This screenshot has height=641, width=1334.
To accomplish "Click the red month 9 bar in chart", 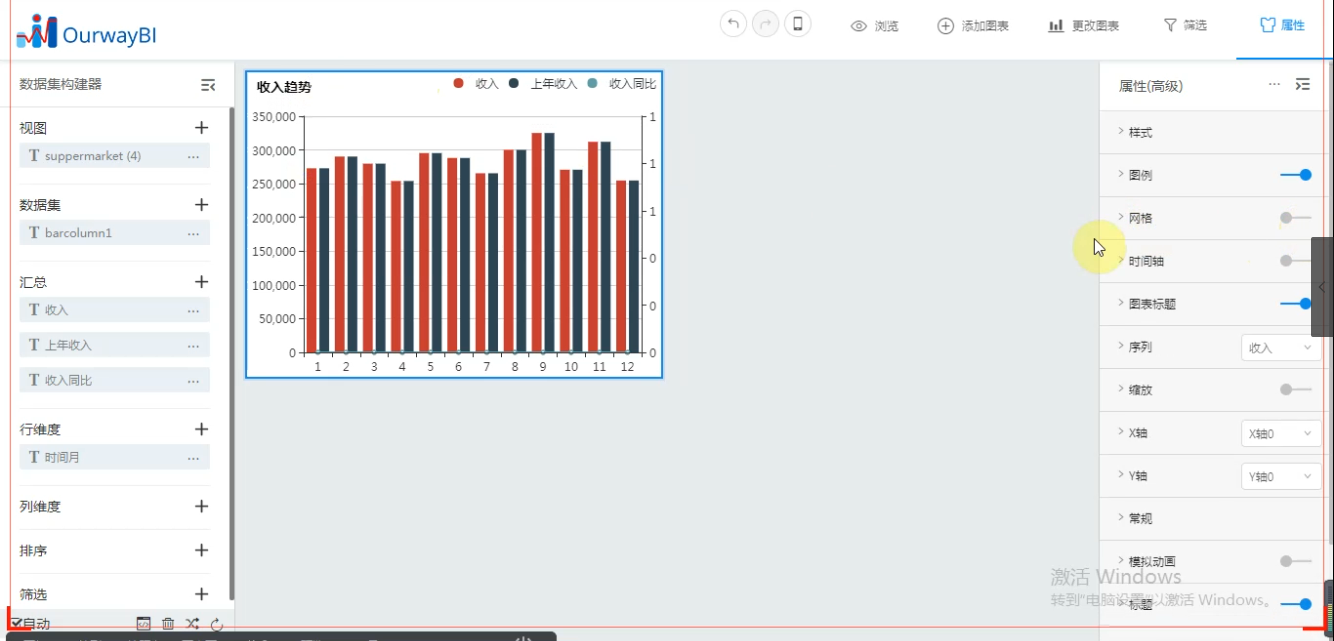I will [x=537, y=242].
